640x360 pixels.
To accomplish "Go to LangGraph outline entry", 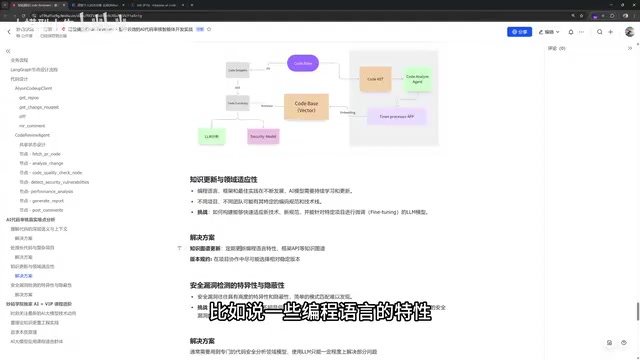I will (x=34, y=69).
